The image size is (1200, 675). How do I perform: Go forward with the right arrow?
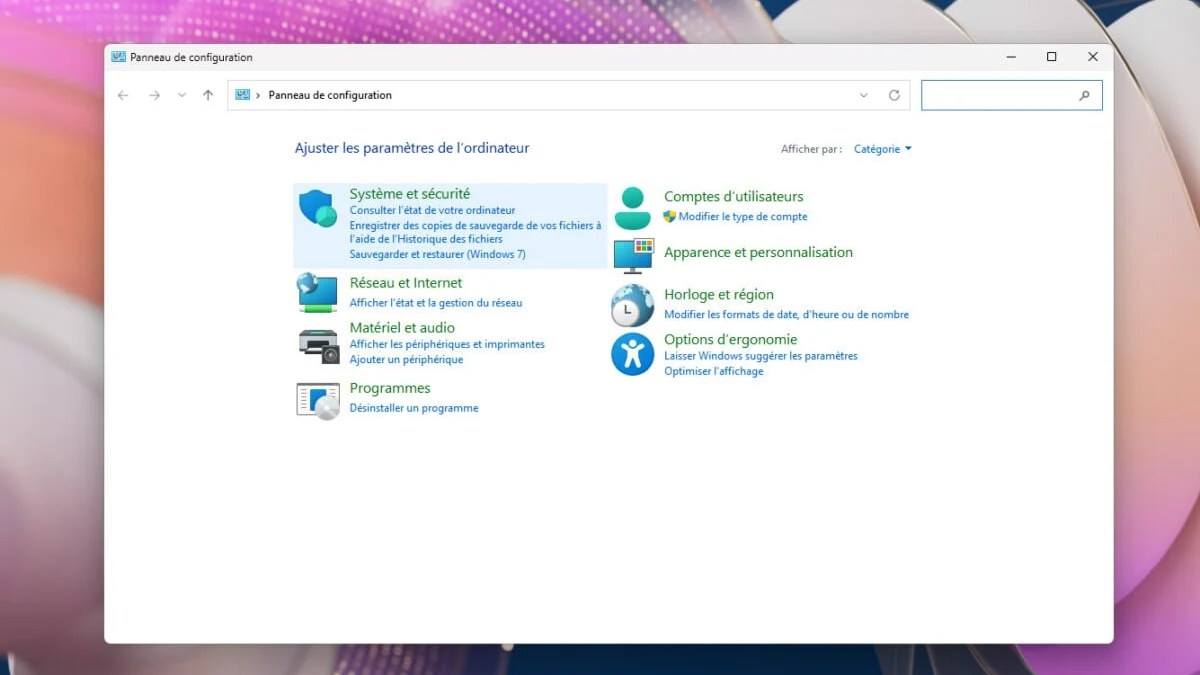(x=154, y=95)
